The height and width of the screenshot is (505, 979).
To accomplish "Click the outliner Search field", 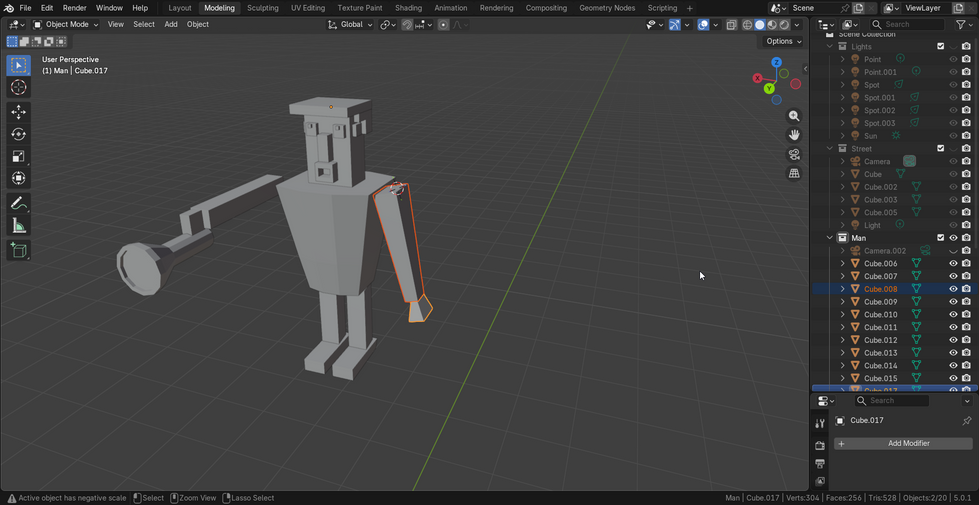I will pyautogui.click(x=907, y=24).
